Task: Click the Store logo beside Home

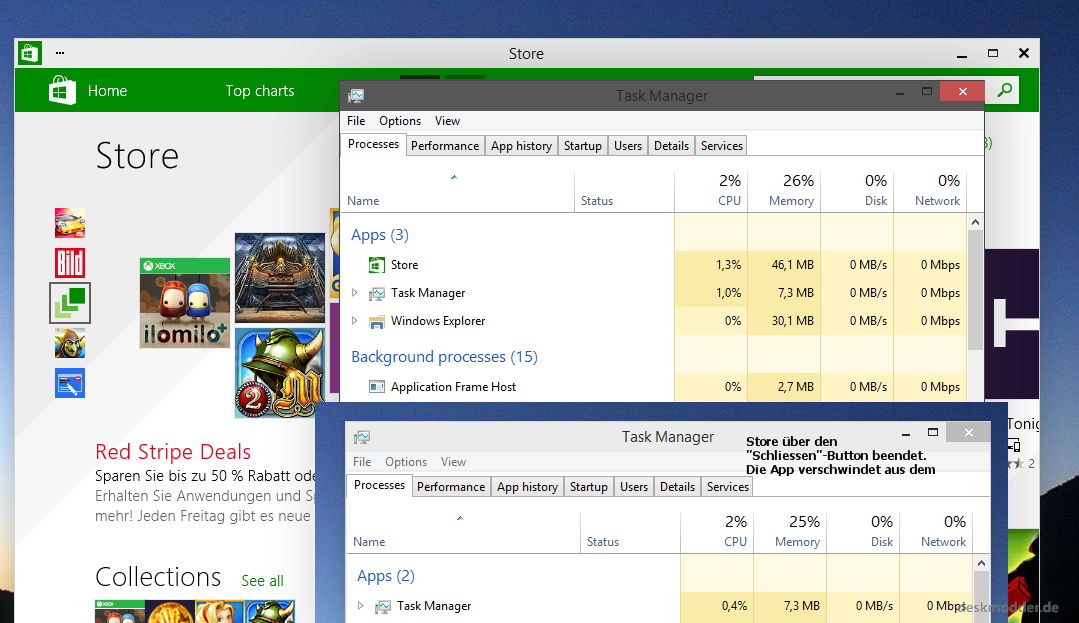Action: [x=62, y=90]
